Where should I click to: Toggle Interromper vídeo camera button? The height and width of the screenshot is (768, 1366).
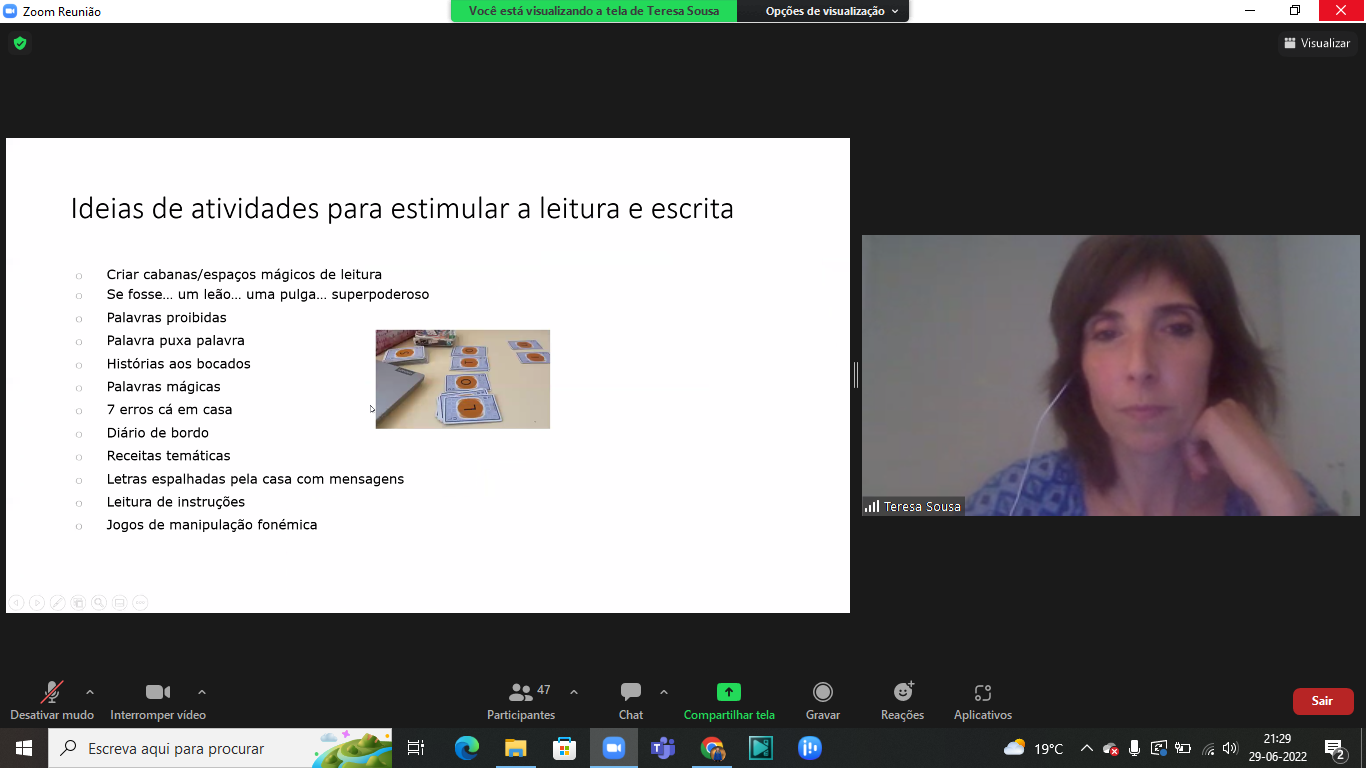(x=157, y=700)
